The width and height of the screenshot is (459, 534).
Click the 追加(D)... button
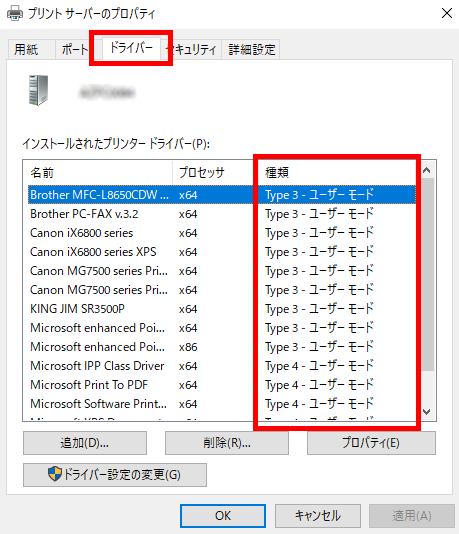point(85,443)
